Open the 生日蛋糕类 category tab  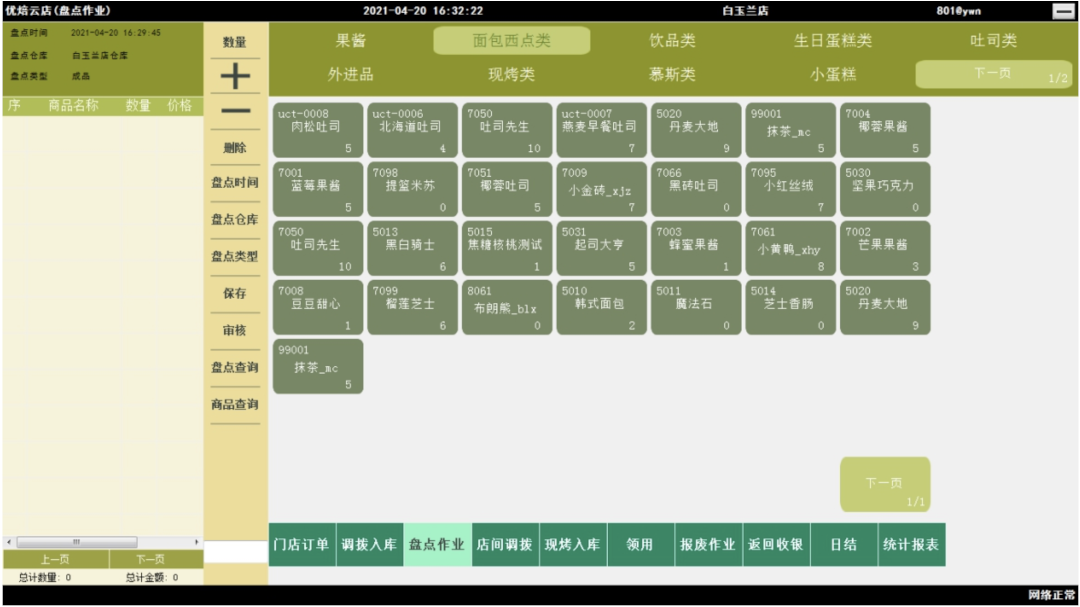click(832, 40)
